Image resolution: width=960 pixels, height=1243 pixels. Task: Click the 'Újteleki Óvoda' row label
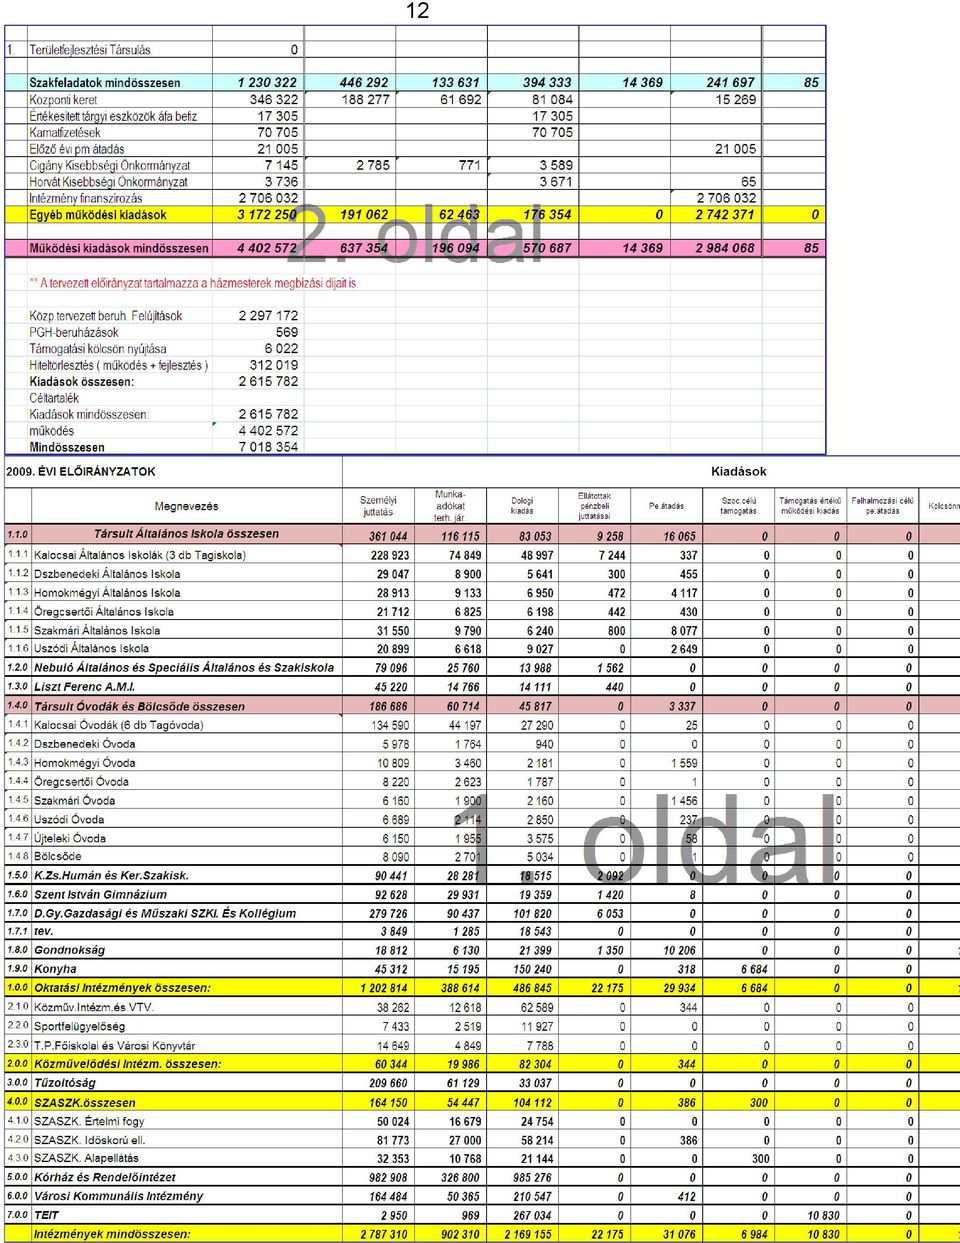tap(70, 839)
